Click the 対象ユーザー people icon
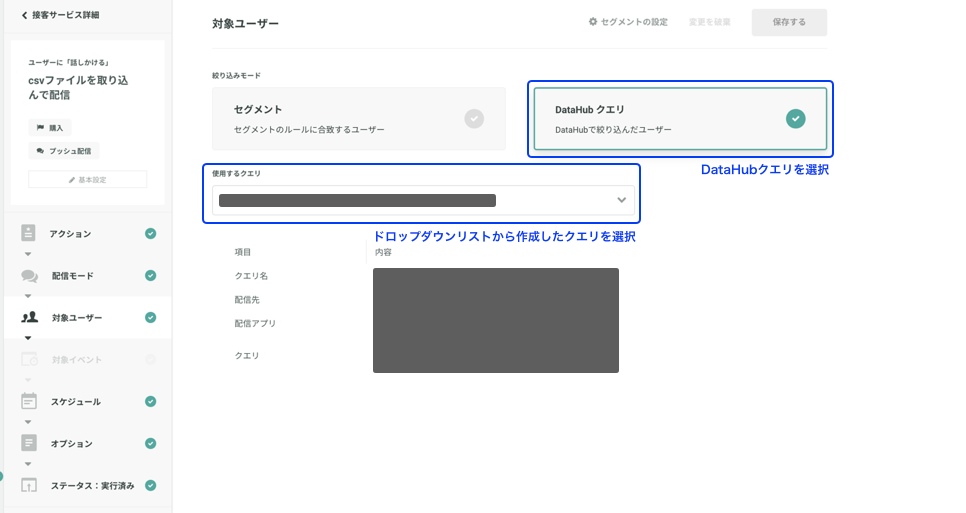This screenshot has height=513, width=966. (x=29, y=317)
